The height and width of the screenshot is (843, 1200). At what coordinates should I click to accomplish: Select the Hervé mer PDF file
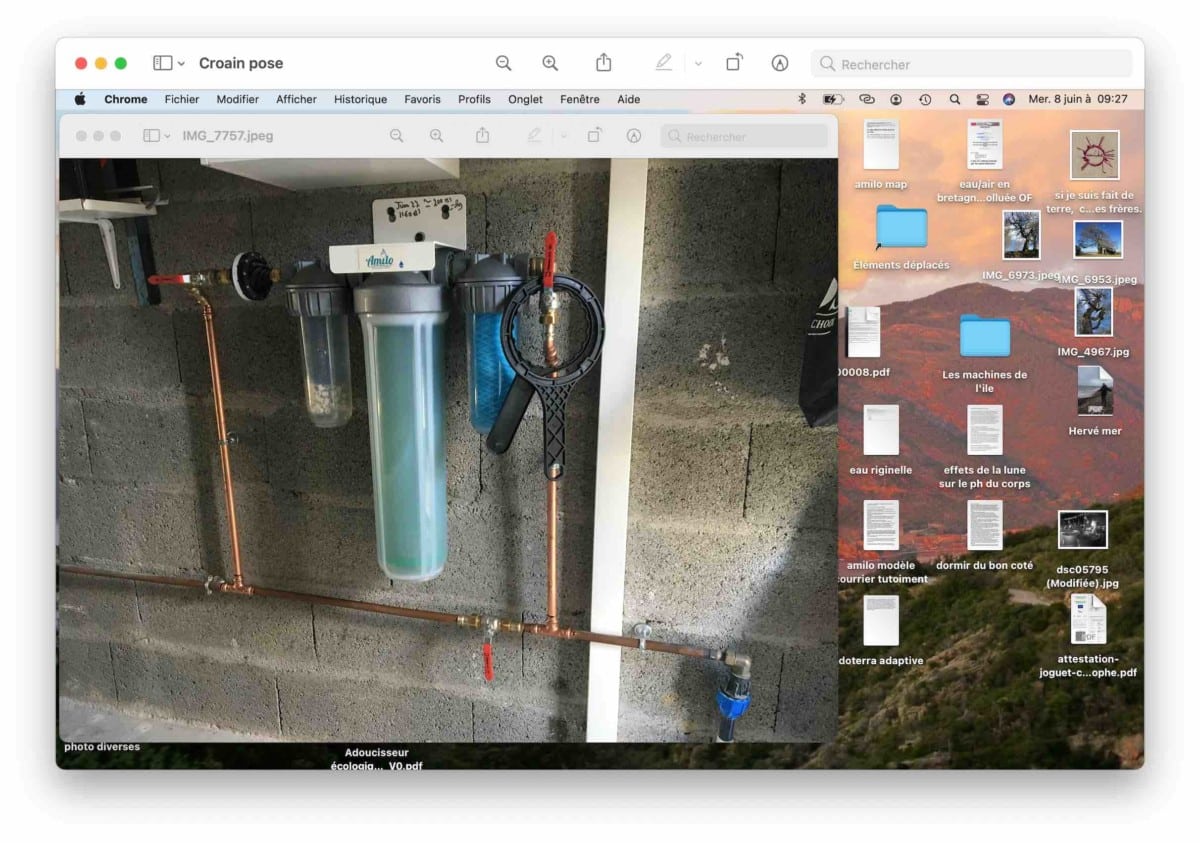click(x=1095, y=390)
